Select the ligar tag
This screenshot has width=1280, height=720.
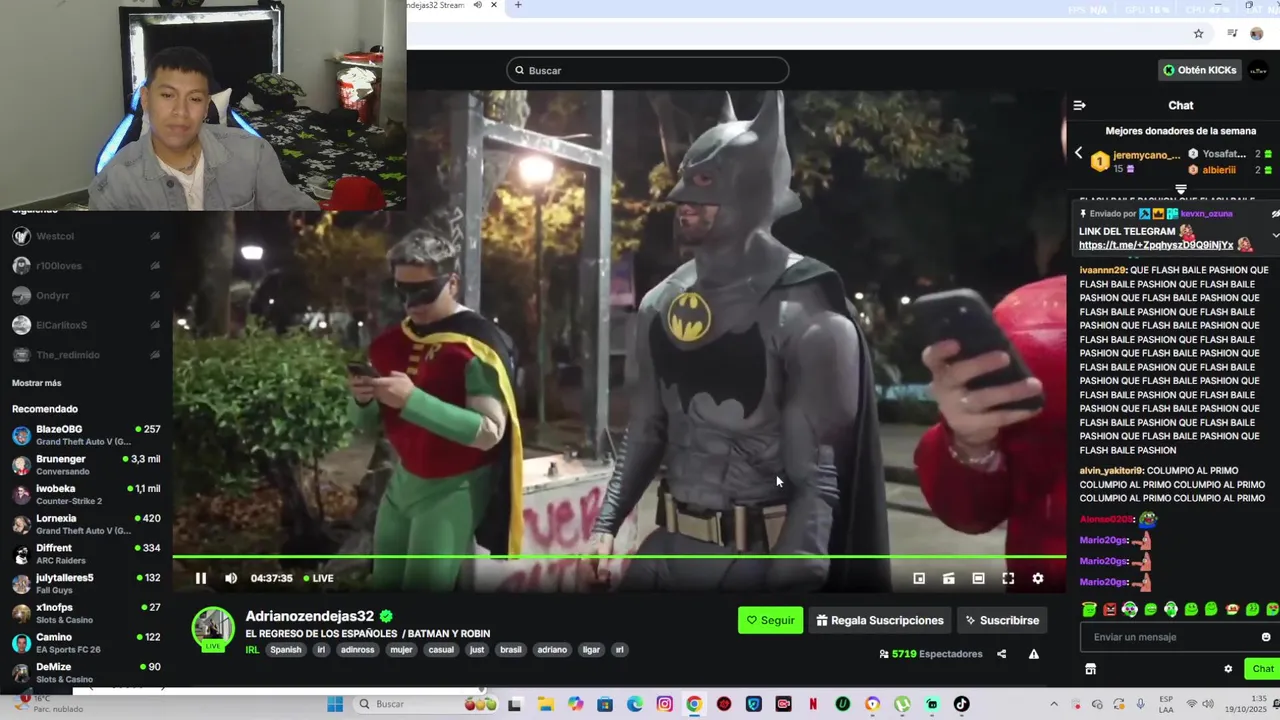point(591,650)
